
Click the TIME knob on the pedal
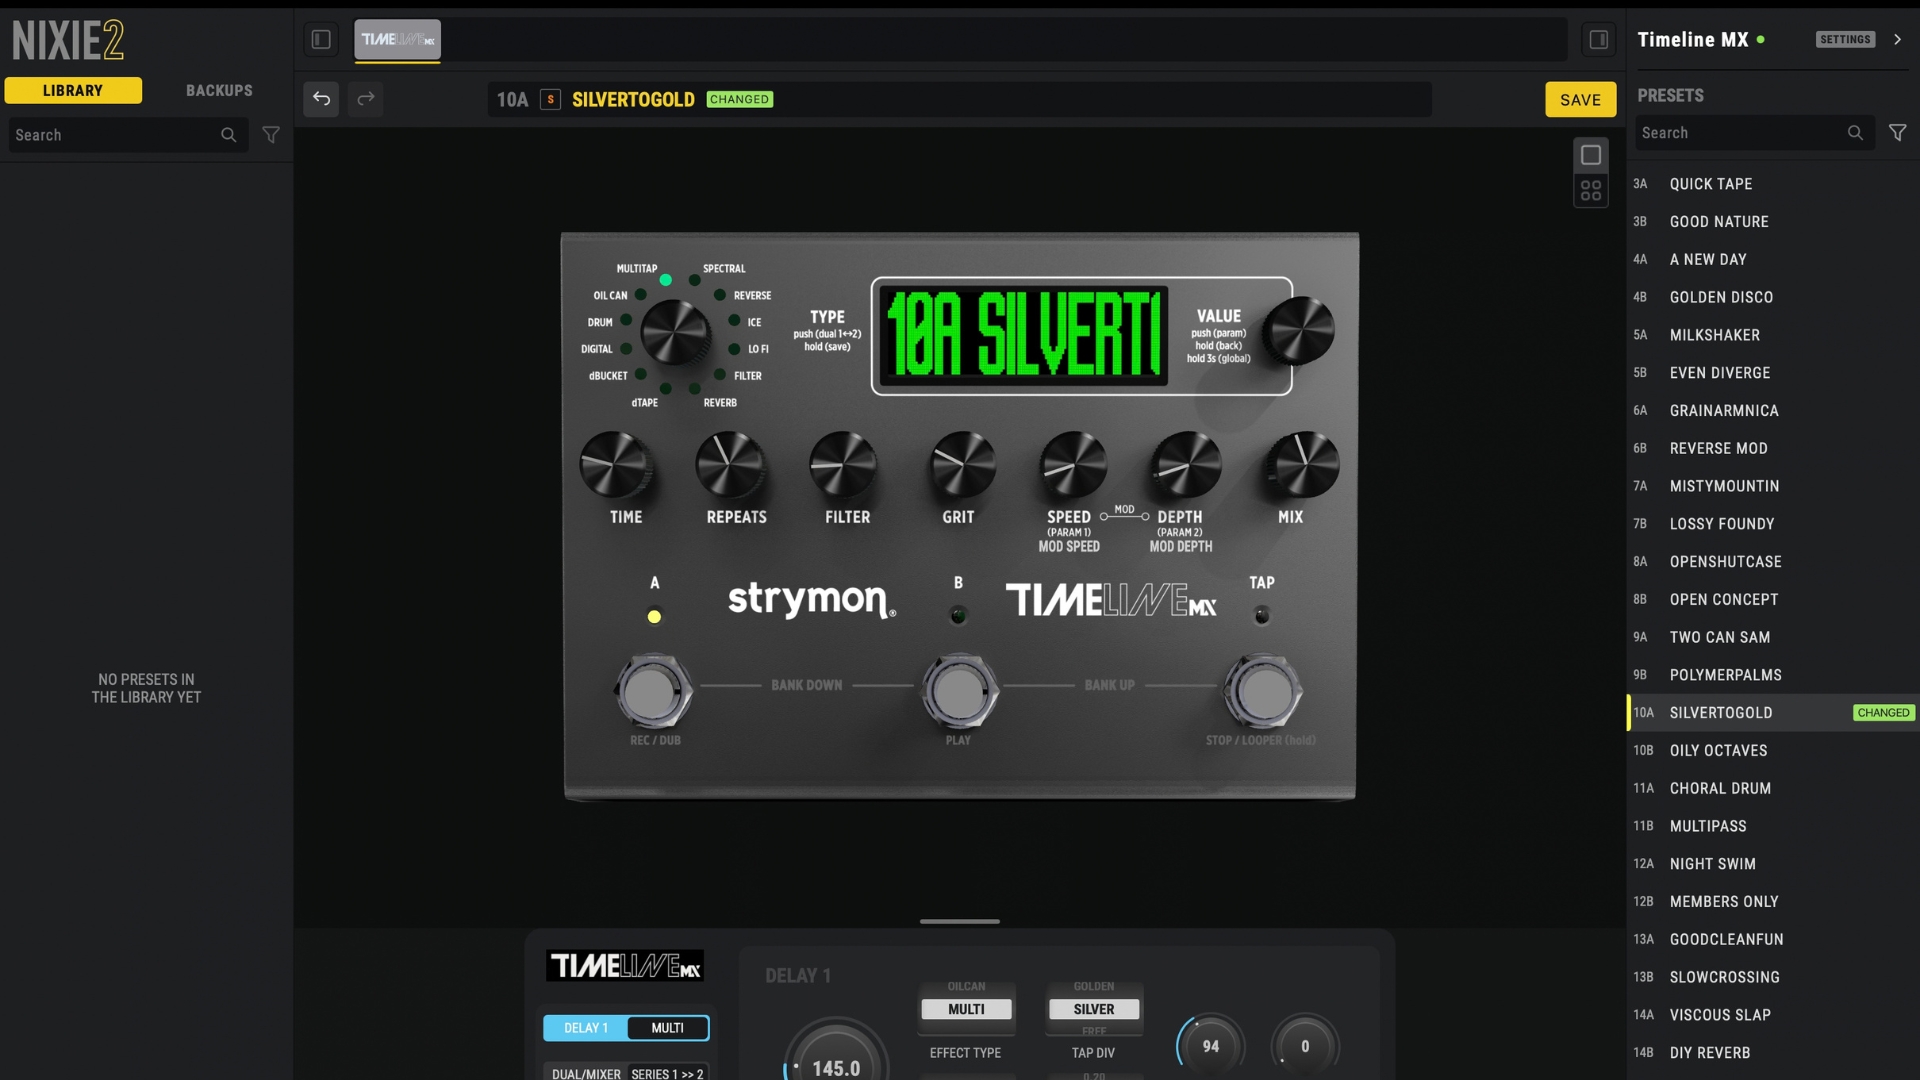[615, 465]
